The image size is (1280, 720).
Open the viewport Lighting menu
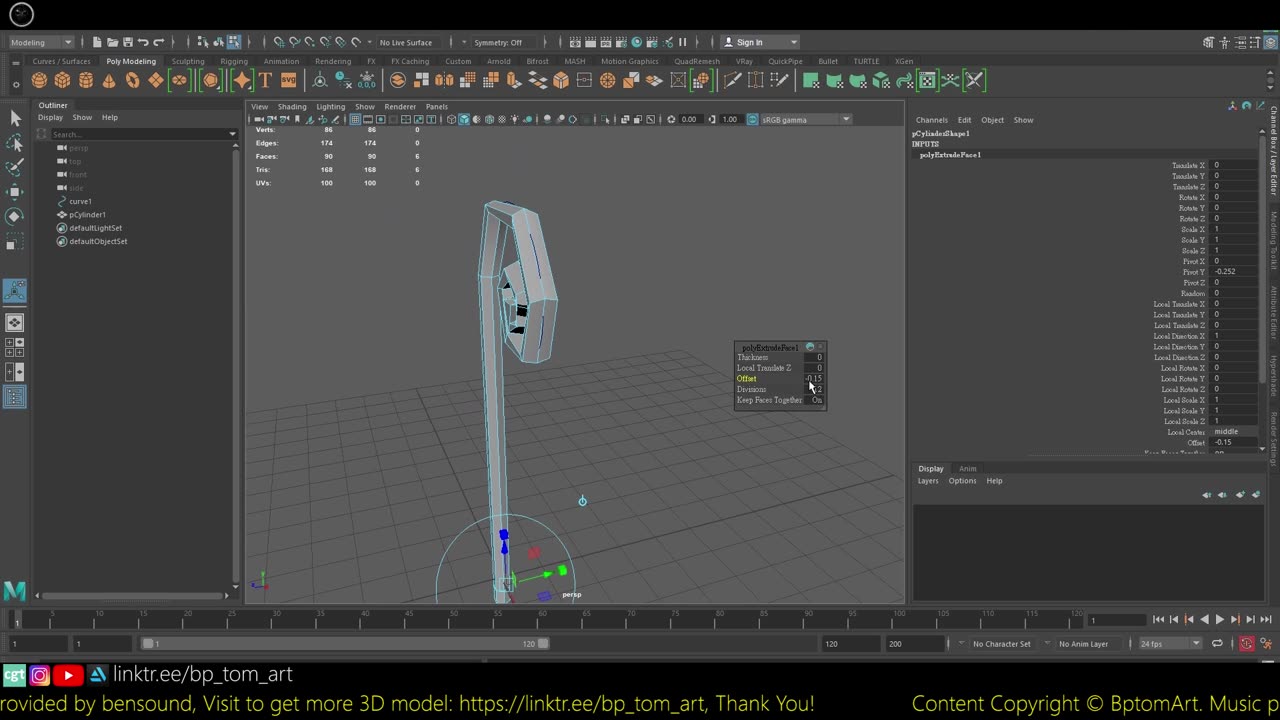(x=330, y=106)
